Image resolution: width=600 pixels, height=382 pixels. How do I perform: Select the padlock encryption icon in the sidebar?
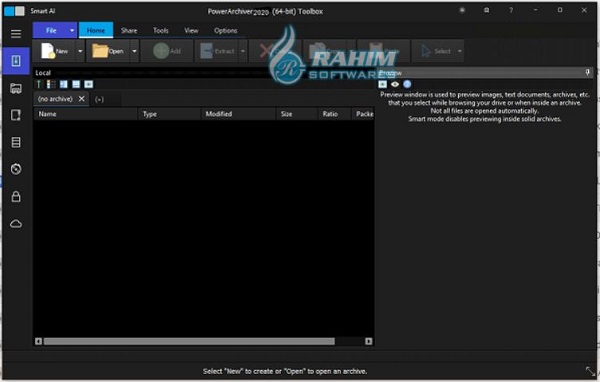(x=16, y=196)
